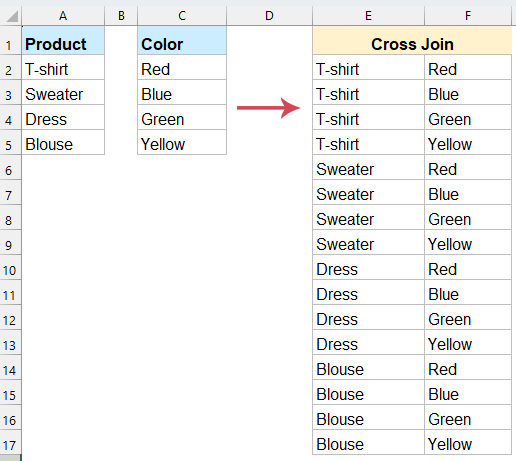Click T-shirt in cell E2
516x461 pixels.
368,67
